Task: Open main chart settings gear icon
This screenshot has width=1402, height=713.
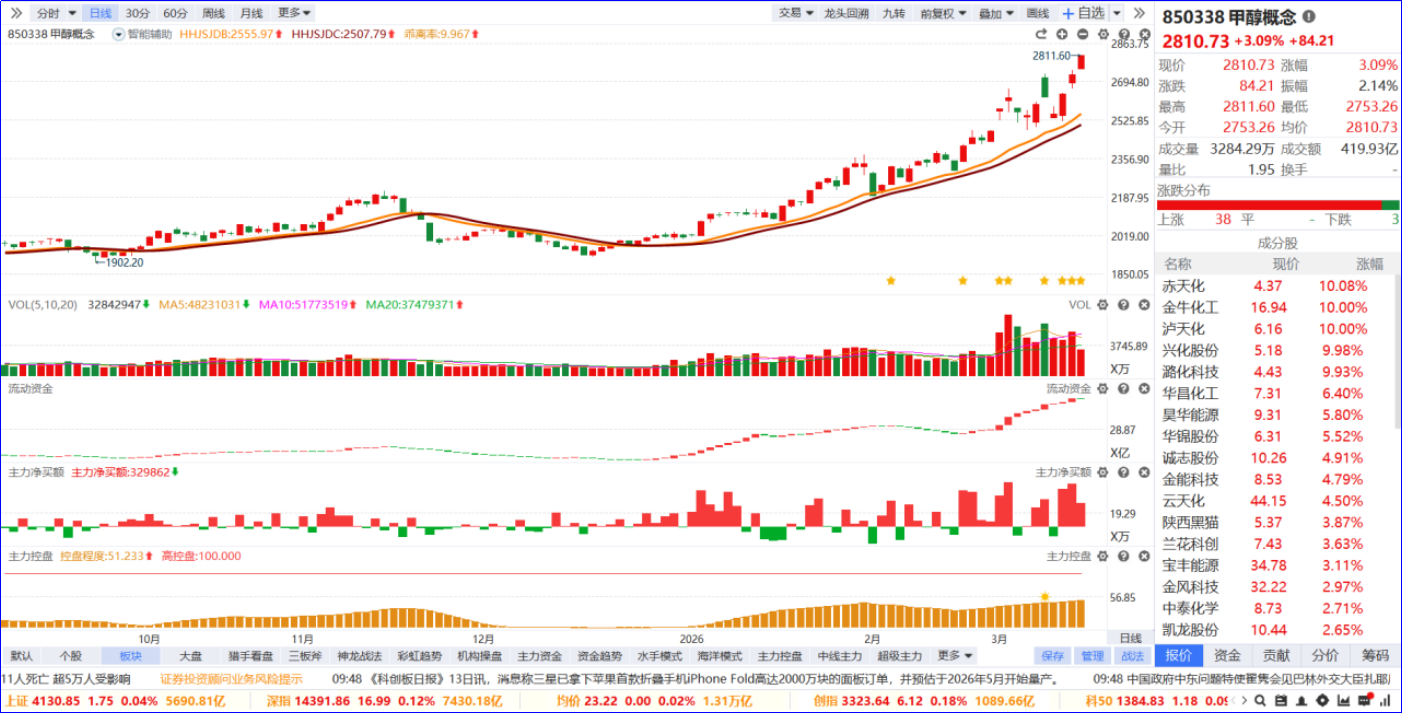Action: [1102, 34]
